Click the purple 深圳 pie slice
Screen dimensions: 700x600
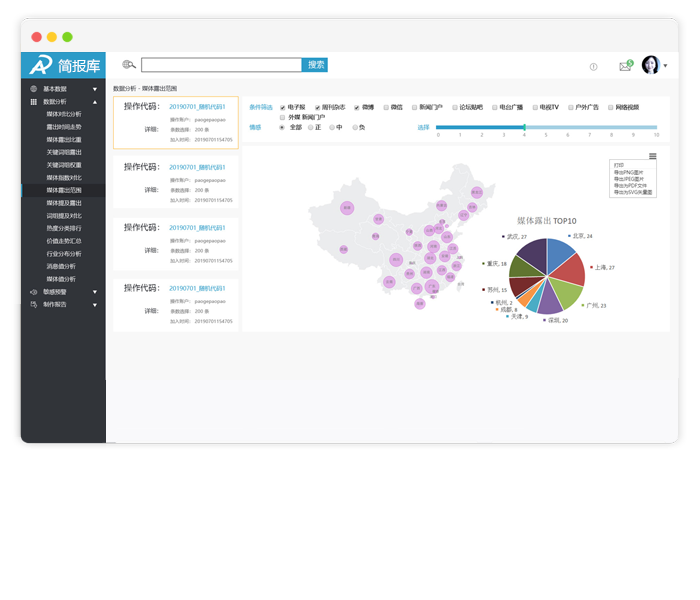[x=550, y=300]
